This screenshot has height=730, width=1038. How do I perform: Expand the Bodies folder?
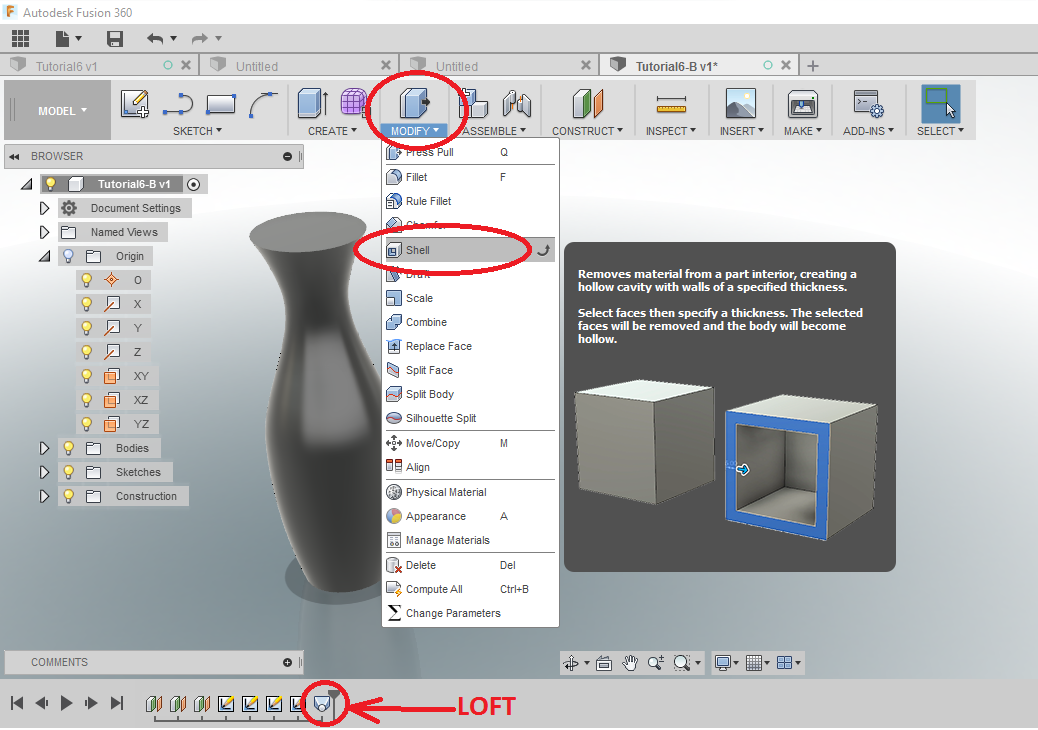[44, 448]
